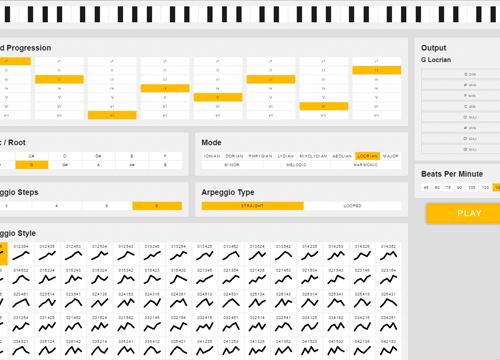Select arpeggio style 041235
The height and width of the screenshot is (360, 500).
[x=205, y=348]
